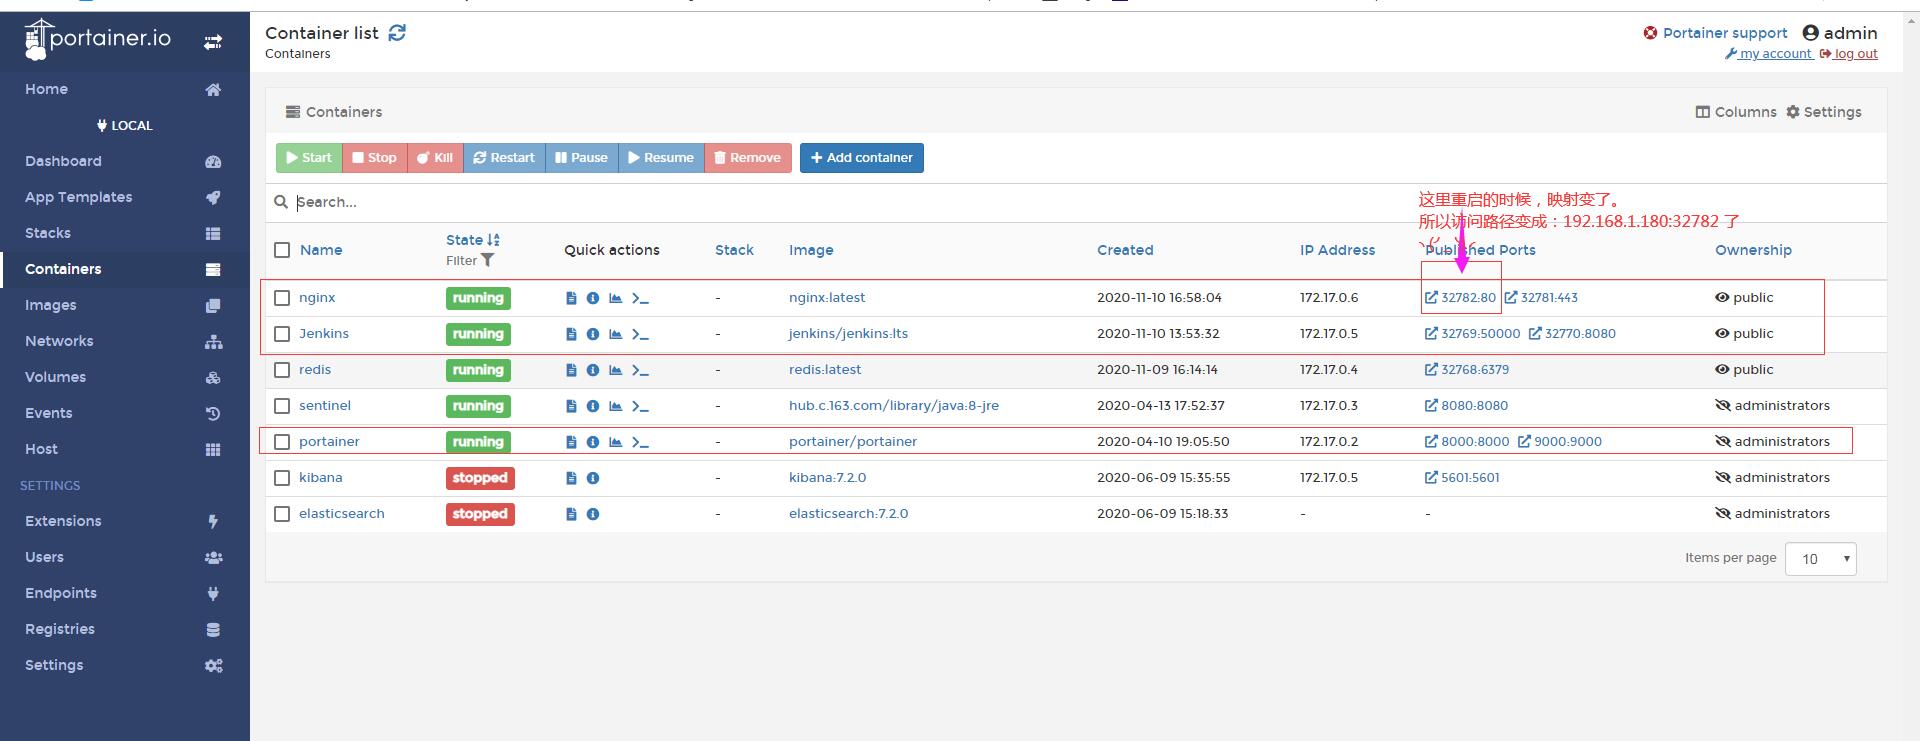Viewport: 1920px width, 741px height.
Task: Click the Pause button
Action: point(582,158)
